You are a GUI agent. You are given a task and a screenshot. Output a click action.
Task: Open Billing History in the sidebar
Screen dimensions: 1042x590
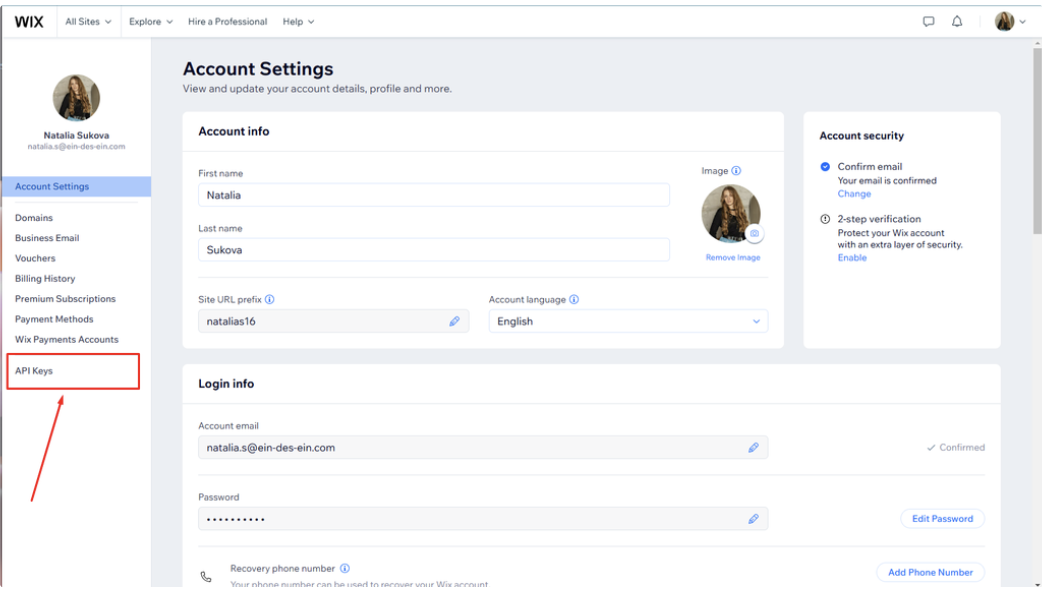(45, 278)
